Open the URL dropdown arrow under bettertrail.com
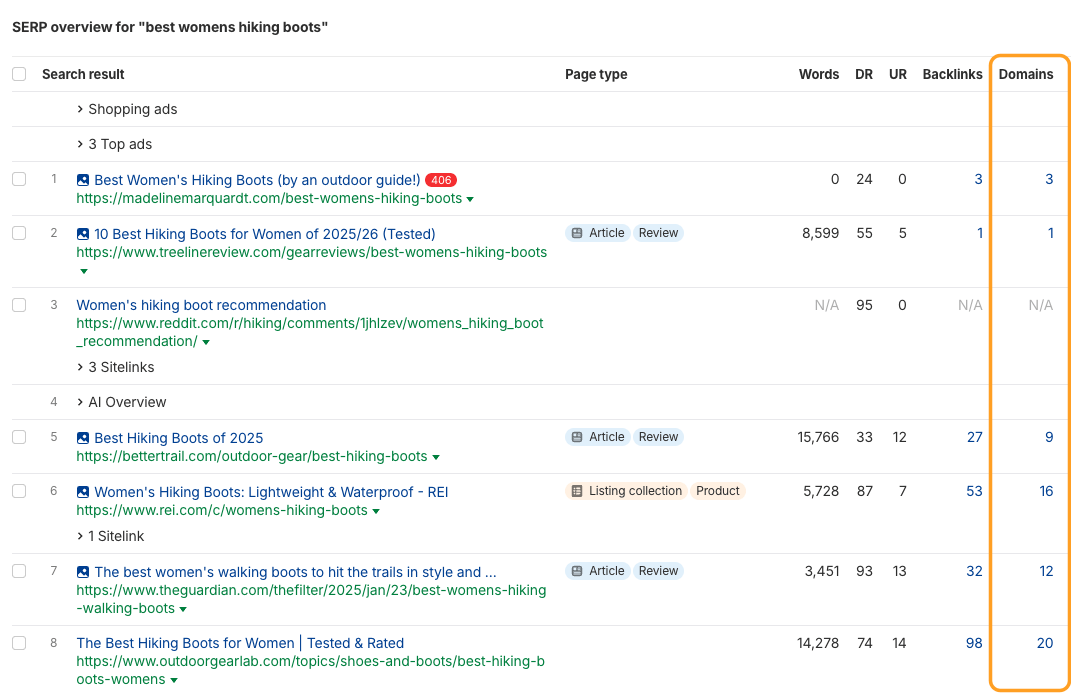 tap(436, 457)
